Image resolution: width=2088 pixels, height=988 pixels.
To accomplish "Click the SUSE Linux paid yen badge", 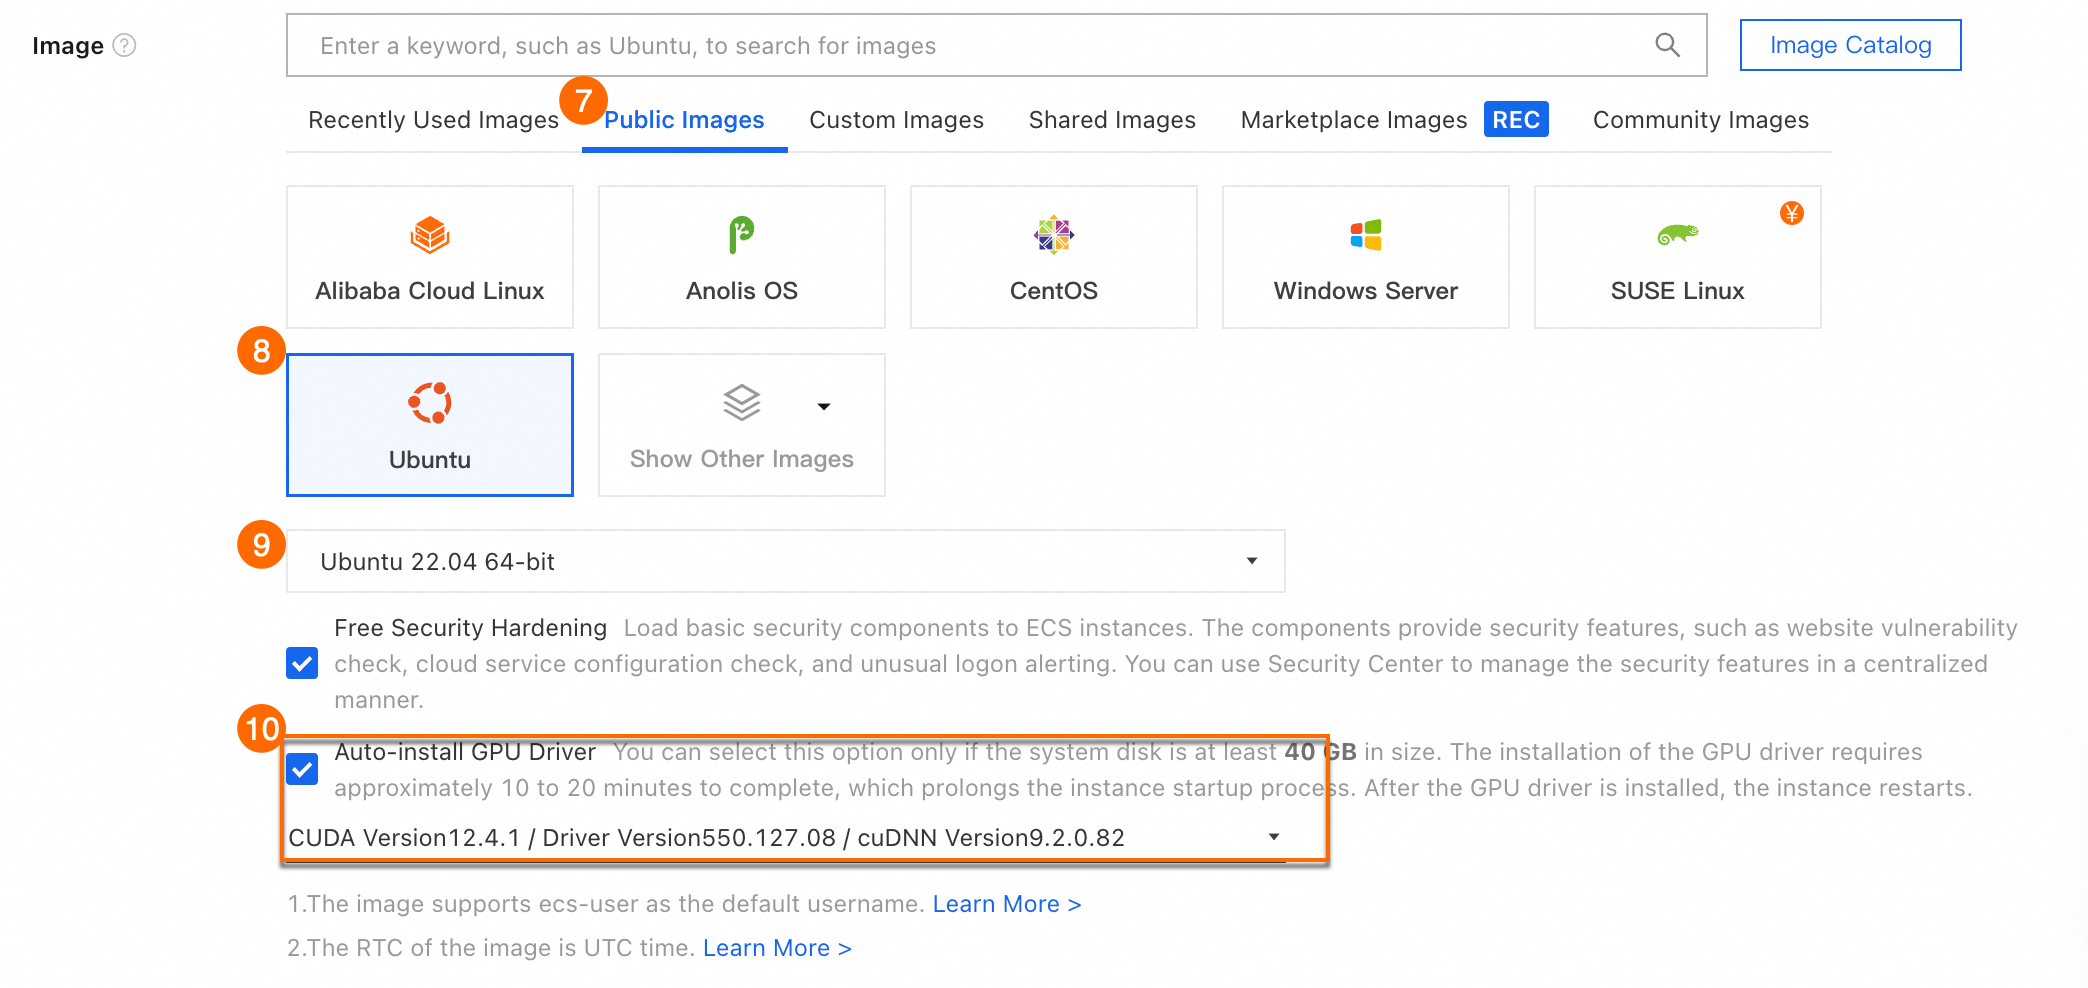I will click(x=1791, y=213).
